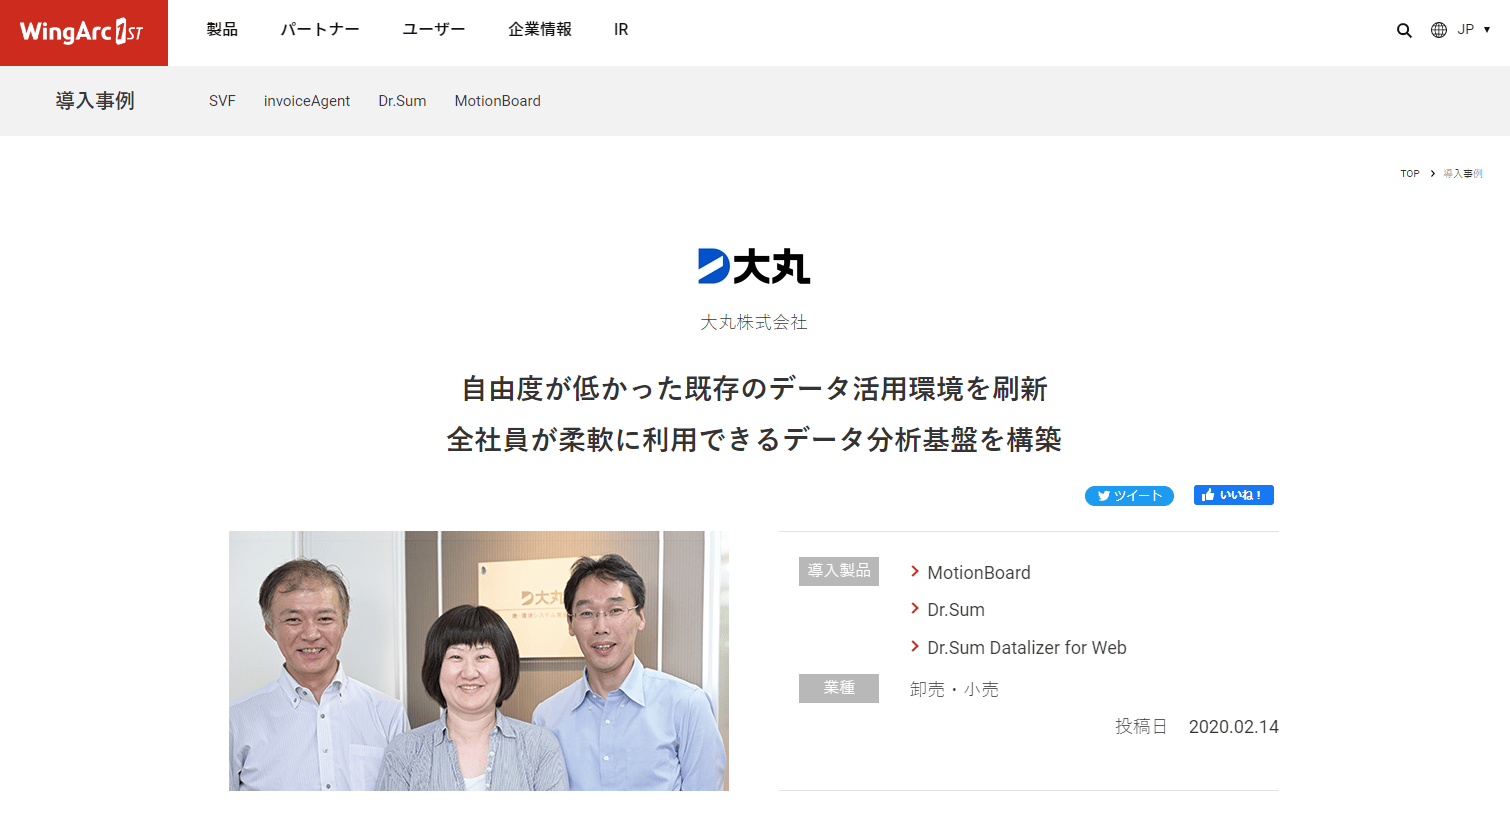This screenshot has width=1510, height=825.
Task: Go to TOP breadcrumb link
Action: 1410,174
